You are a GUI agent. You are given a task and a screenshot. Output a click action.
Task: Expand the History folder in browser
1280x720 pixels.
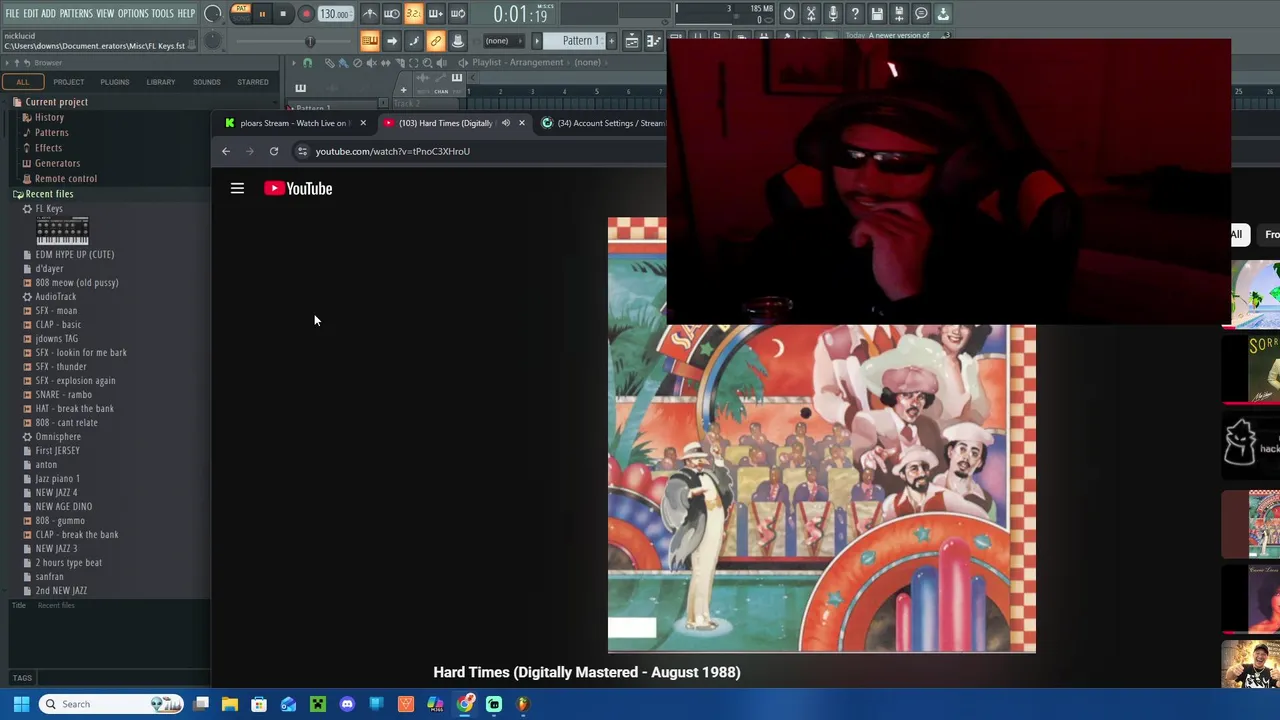point(49,118)
